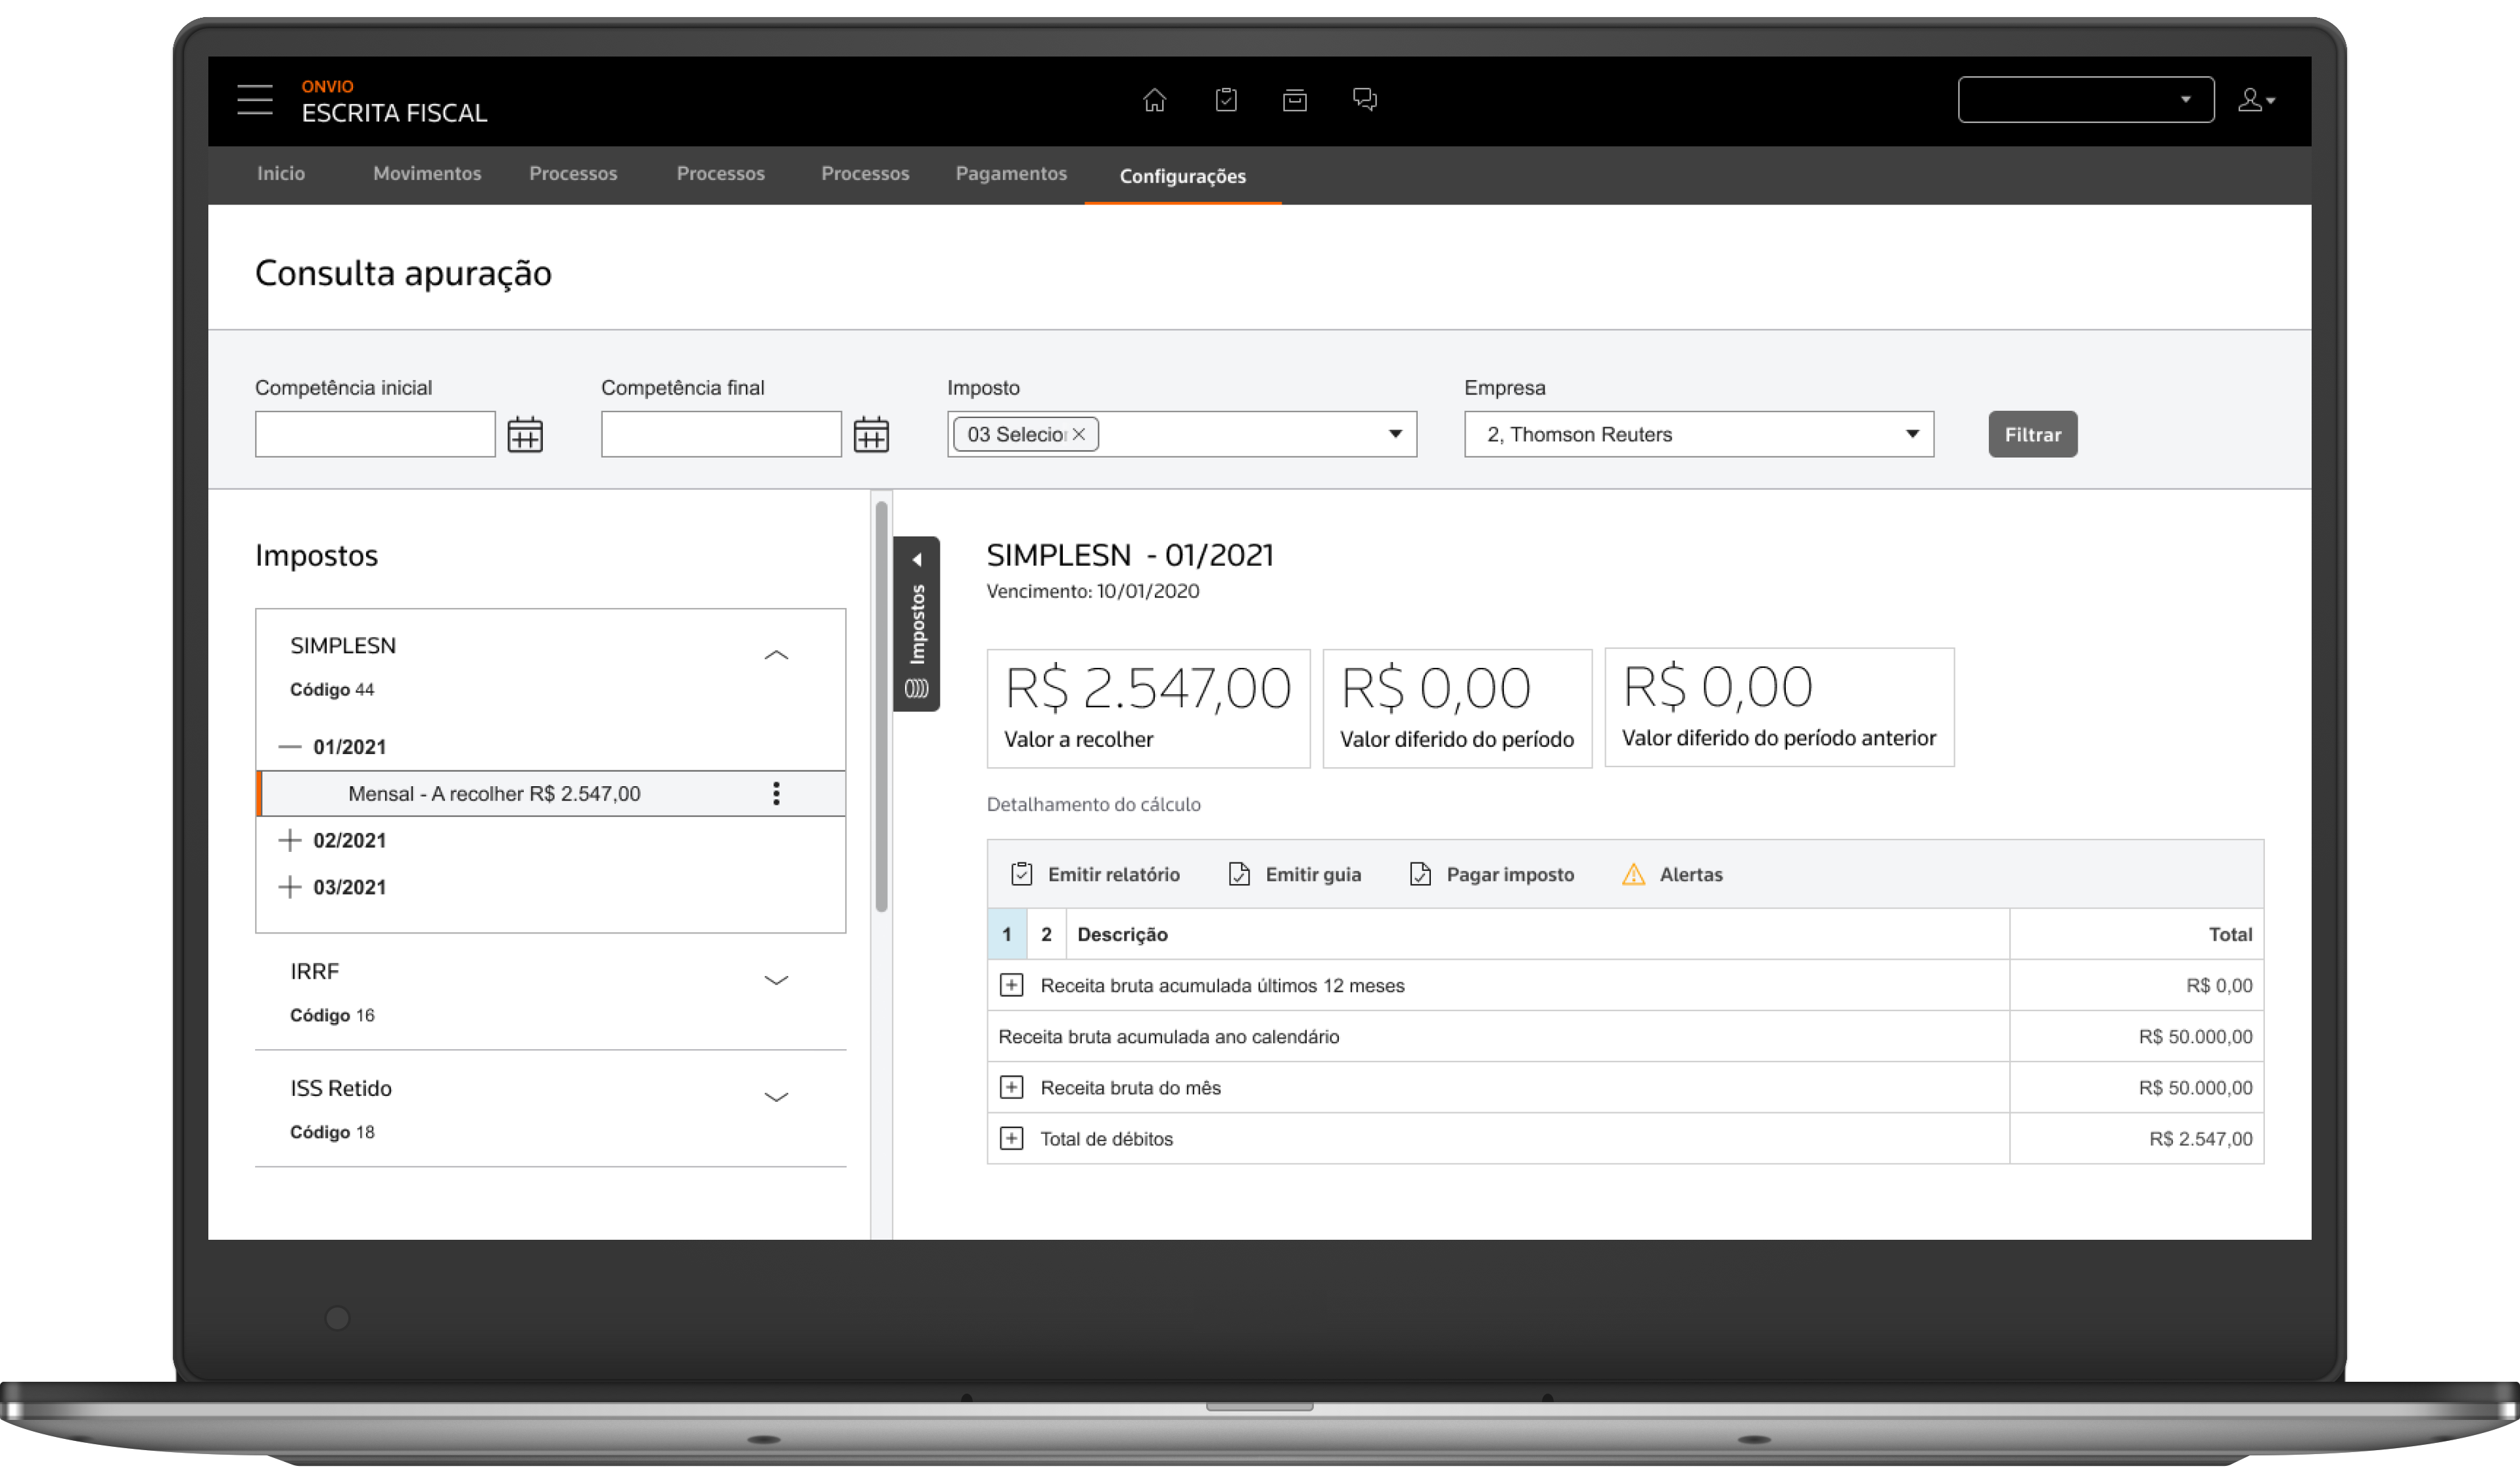Image resolution: width=2520 pixels, height=1483 pixels.
Task: Click the Alertas warning icon
Action: coord(1633,874)
